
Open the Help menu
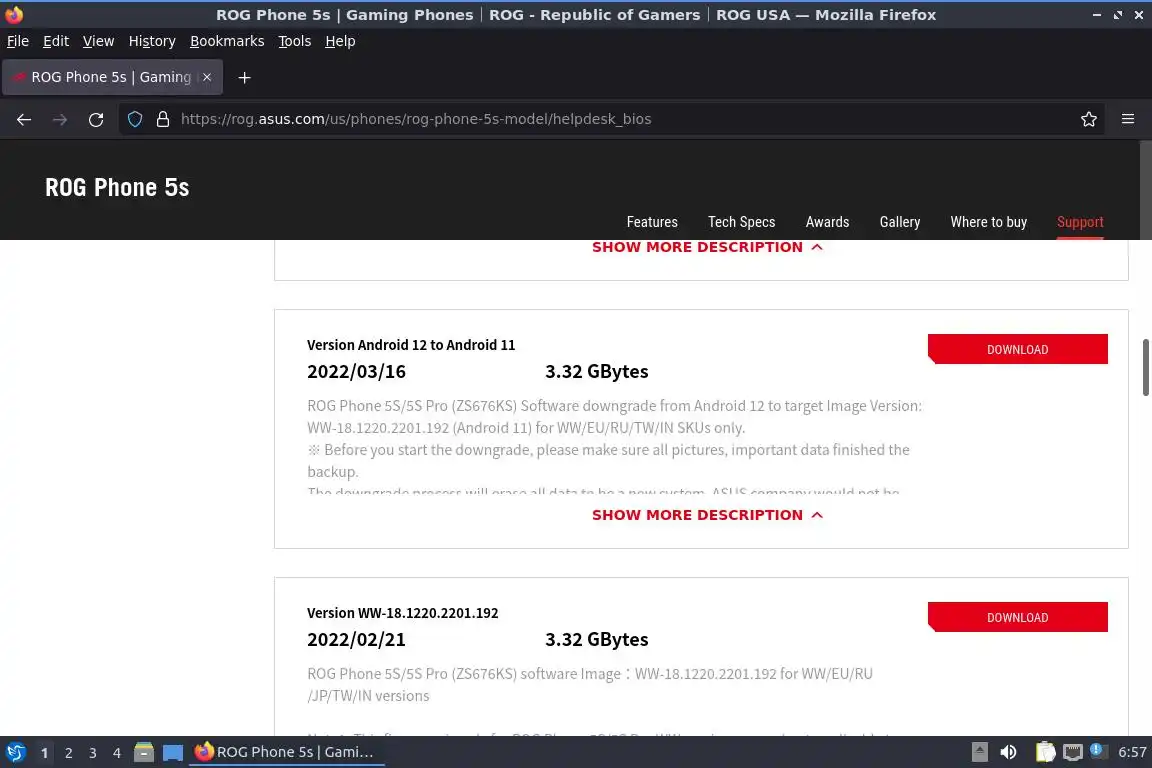tap(340, 41)
